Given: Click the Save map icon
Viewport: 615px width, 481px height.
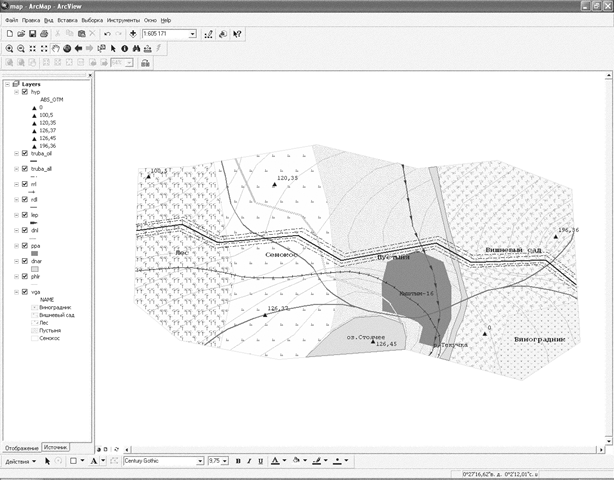Looking at the screenshot, I should [31, 34].
